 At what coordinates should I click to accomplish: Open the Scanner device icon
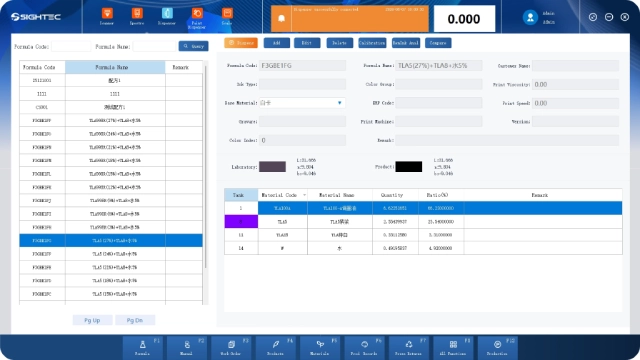tap(107, 16)
